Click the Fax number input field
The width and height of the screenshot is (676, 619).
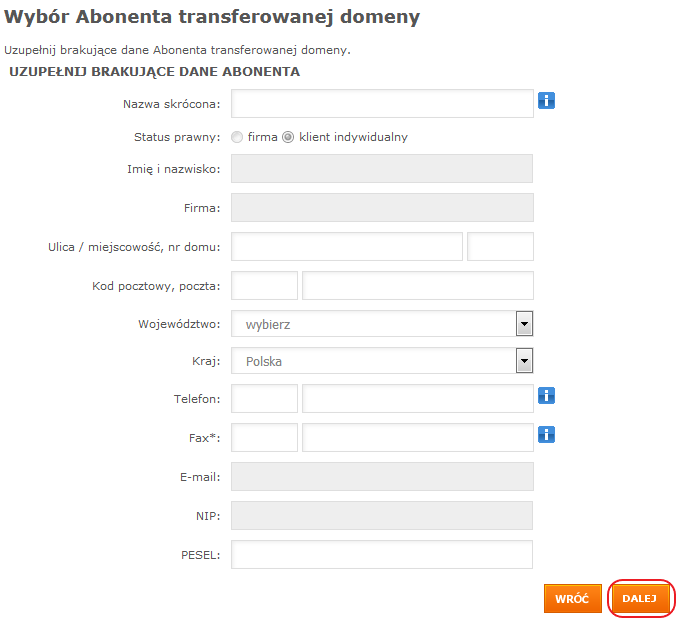pyautogui.click(x=418, y=438)
